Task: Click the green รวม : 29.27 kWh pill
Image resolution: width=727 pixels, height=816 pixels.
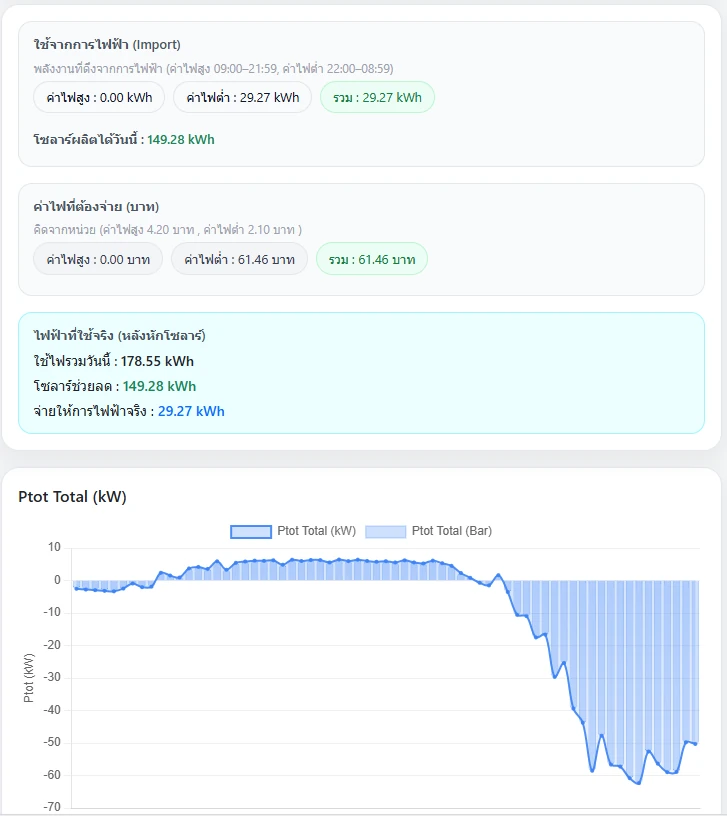Action: pyautogui.click(x=377, y=98)
